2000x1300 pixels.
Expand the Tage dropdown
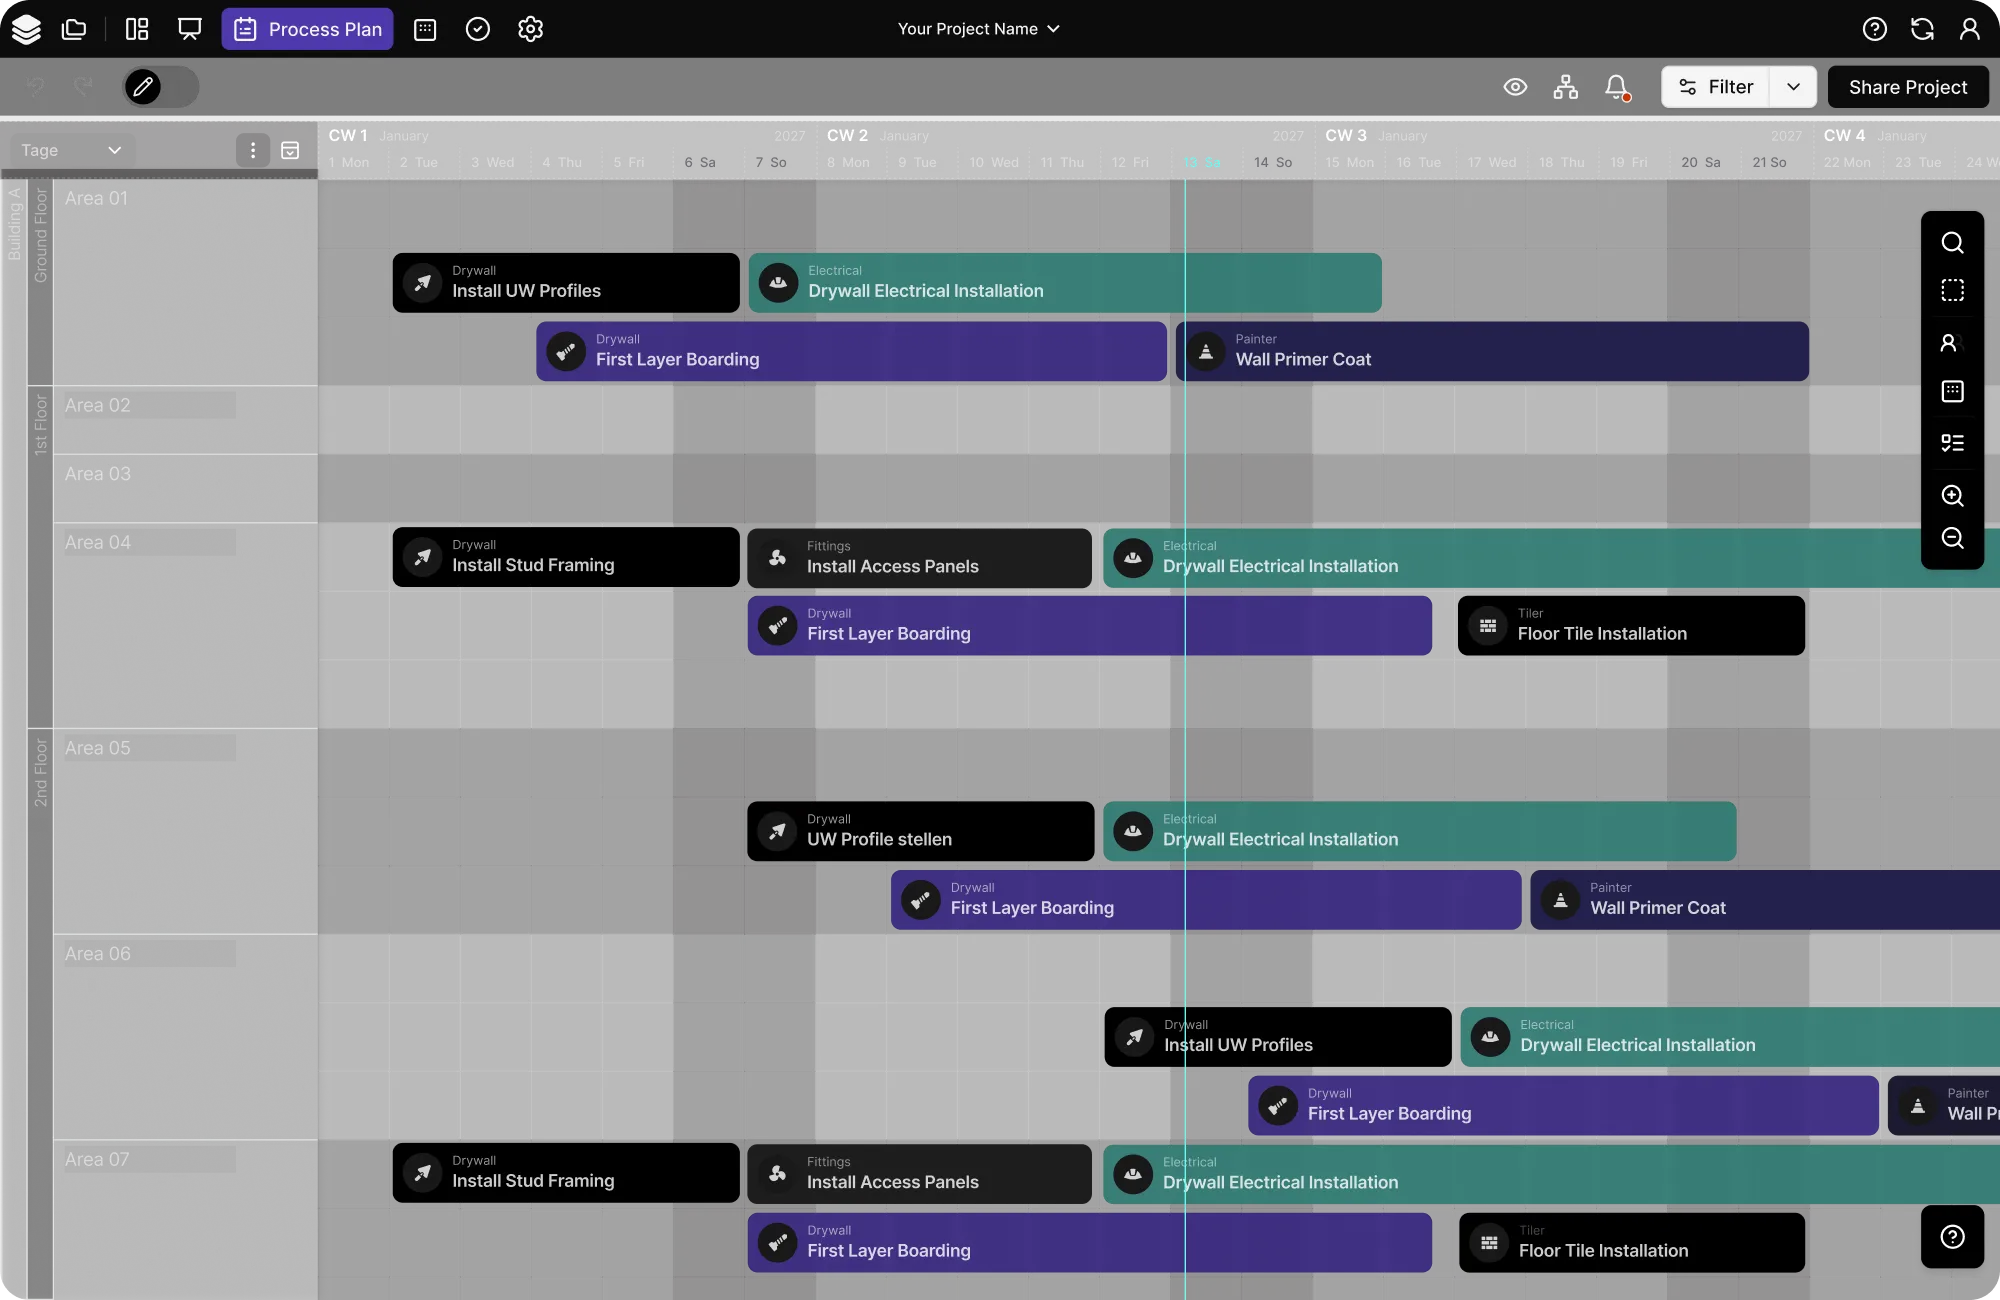(x=115, y=149)
